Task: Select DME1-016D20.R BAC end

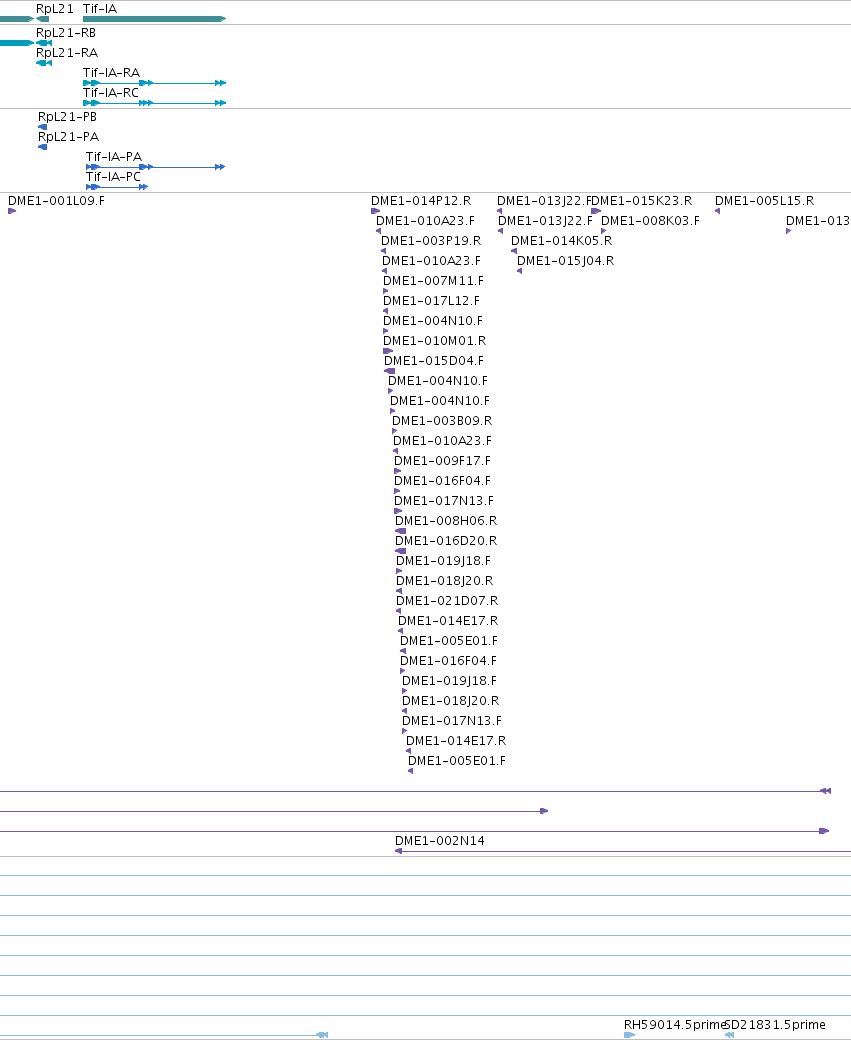Action: pyautogui.click(x=446, y=541)
